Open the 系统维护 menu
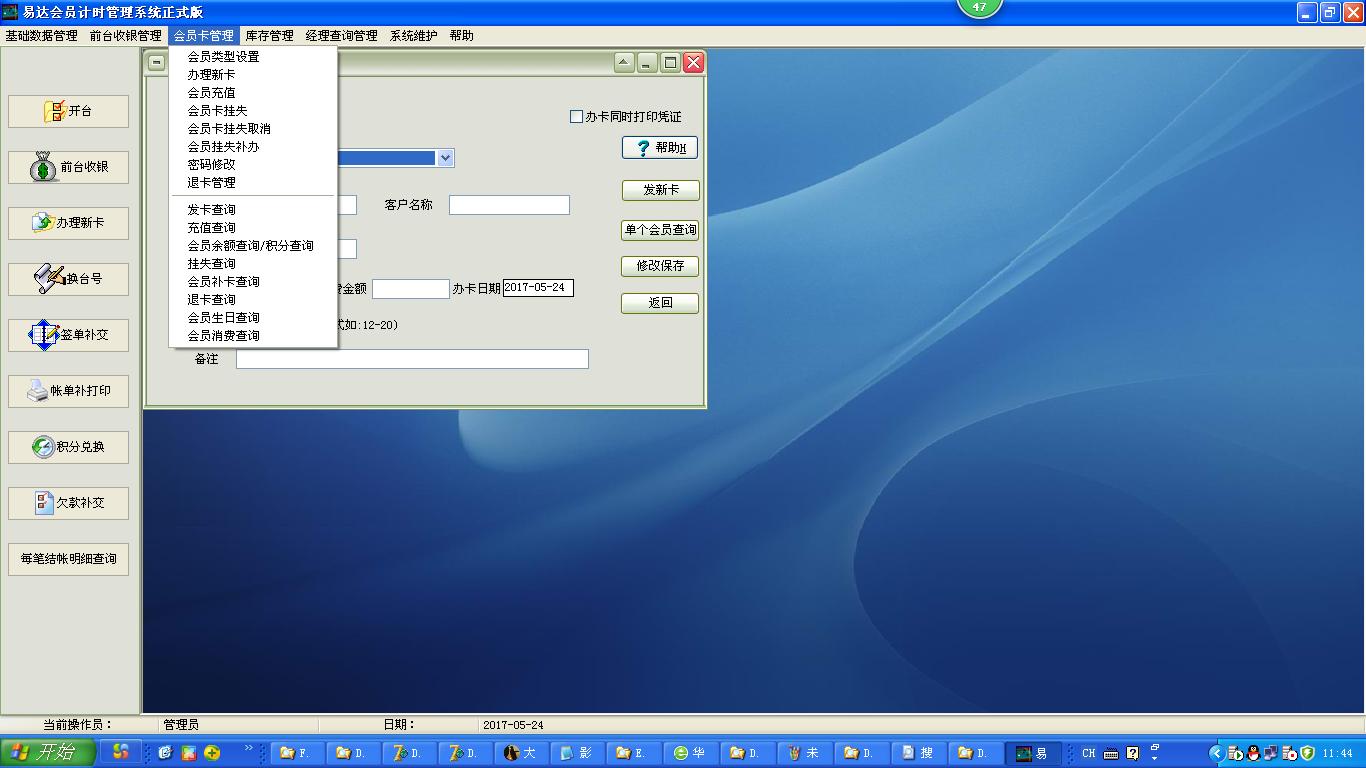 pyautogui.click(x=413, y=36)
